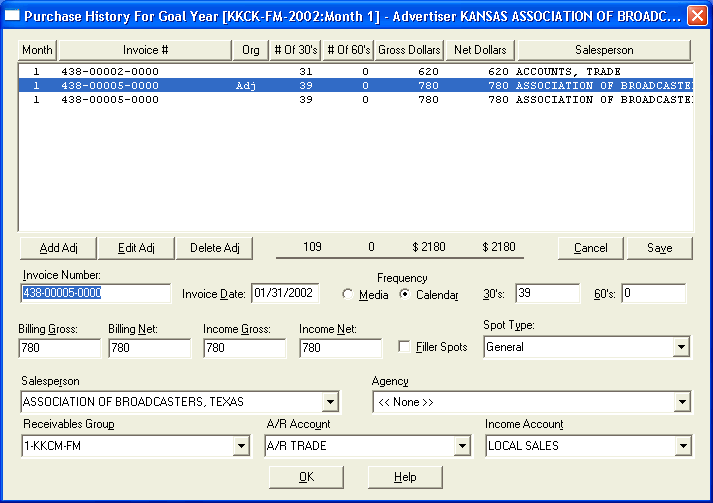Click the Income Gross input field
The height and width of the screenshot is (503, 713).
point(245,348)
